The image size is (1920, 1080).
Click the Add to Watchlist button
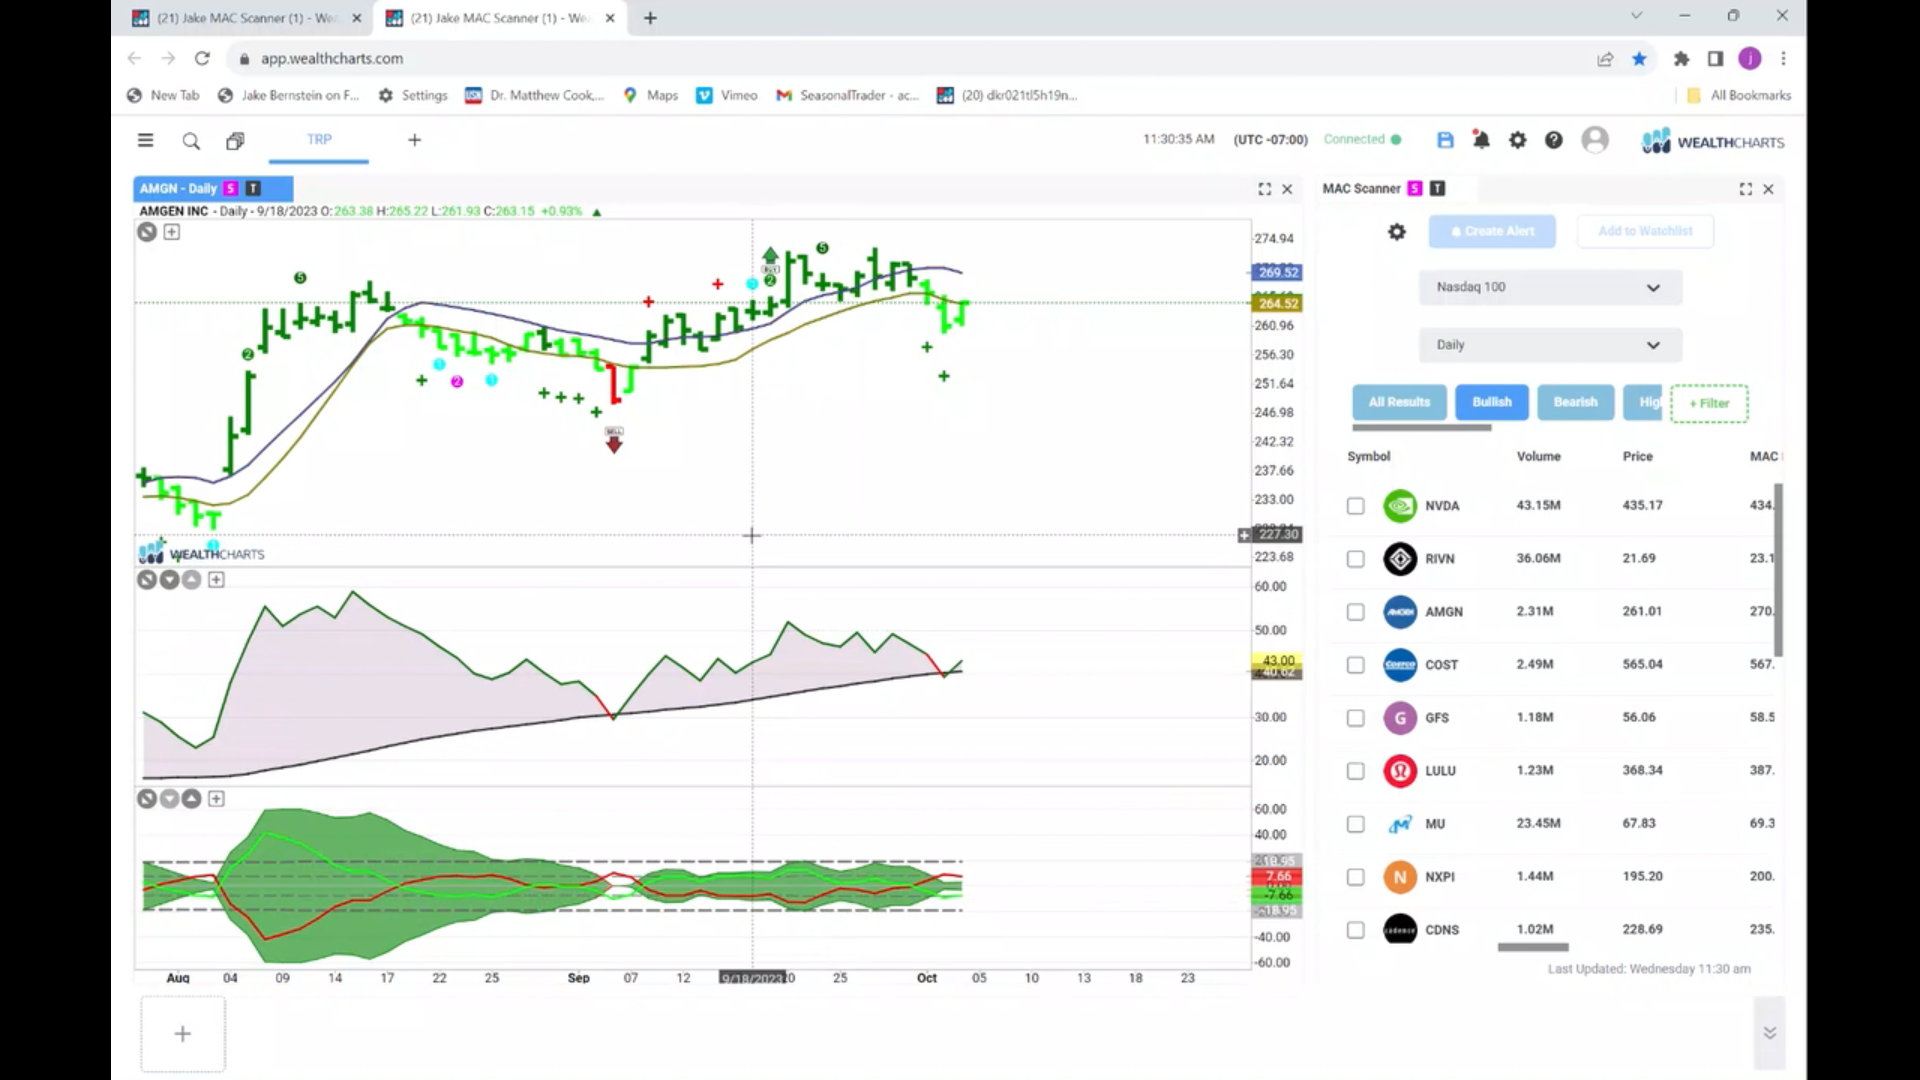click(1645, 231)
